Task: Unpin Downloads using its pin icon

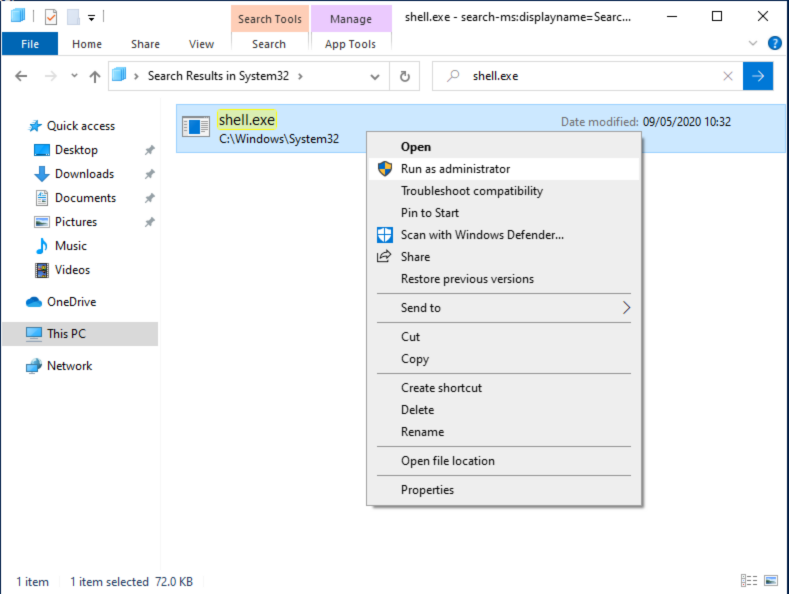Action: (x=149, y=174)
